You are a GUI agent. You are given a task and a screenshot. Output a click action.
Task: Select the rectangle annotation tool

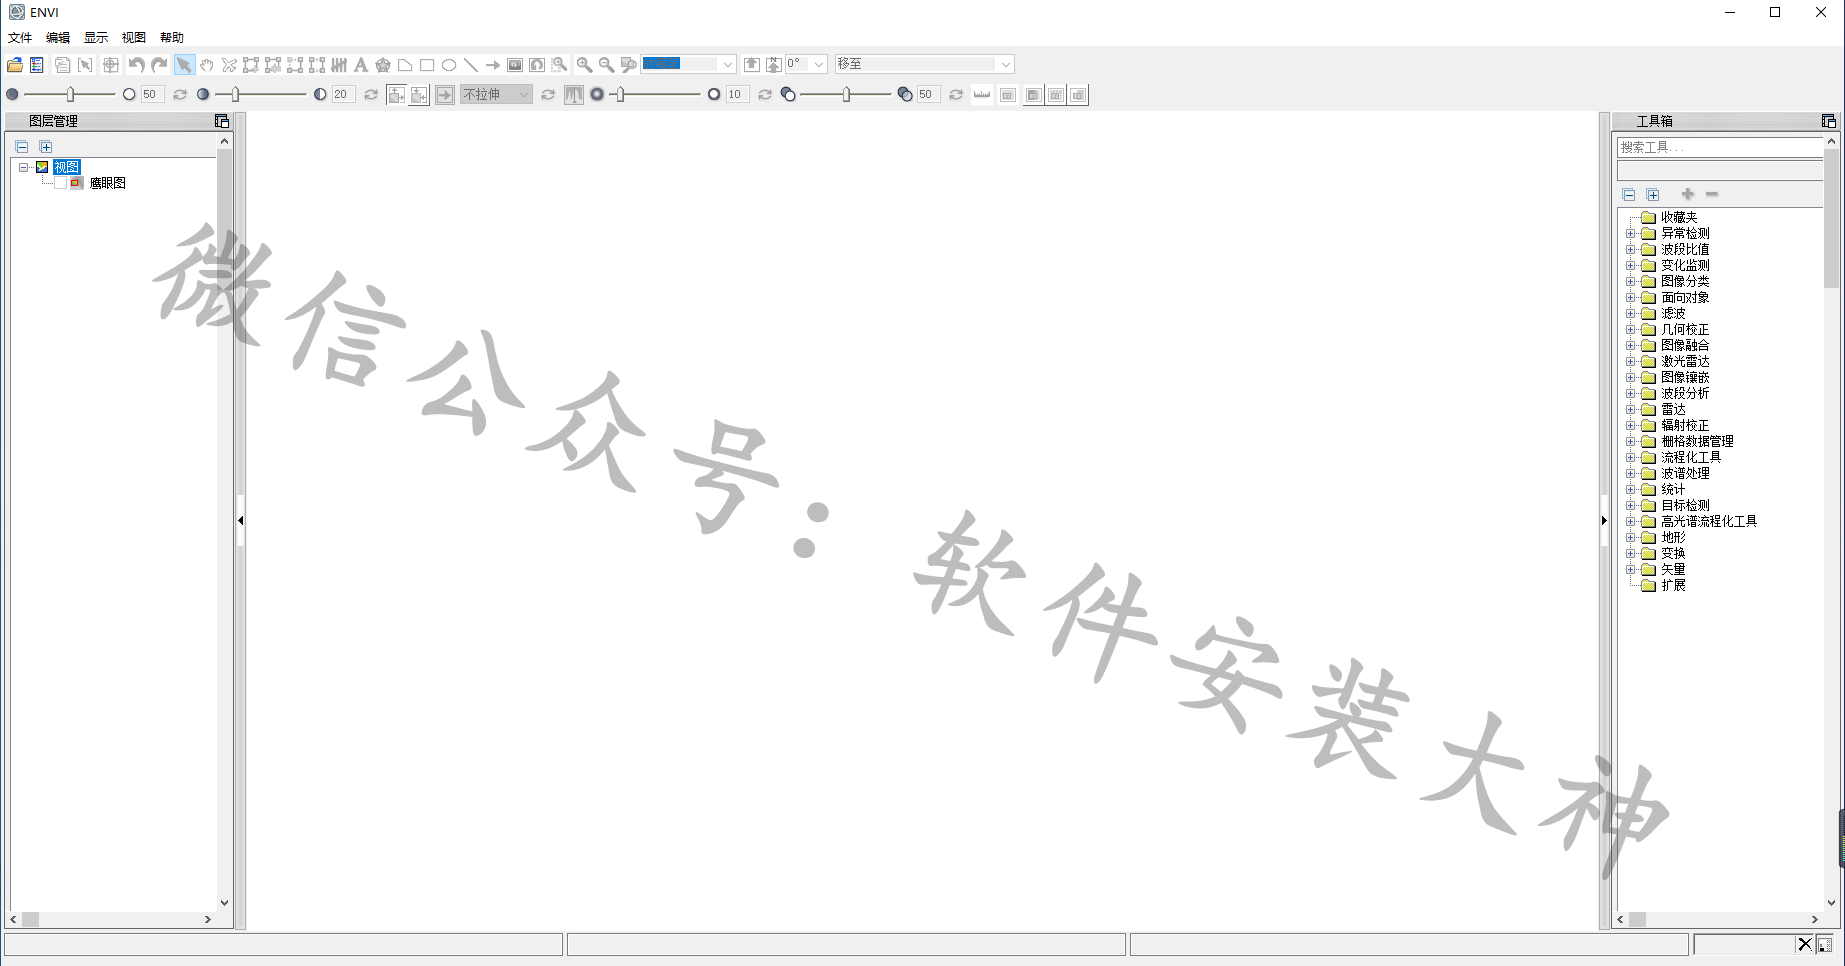click(427, 65)
